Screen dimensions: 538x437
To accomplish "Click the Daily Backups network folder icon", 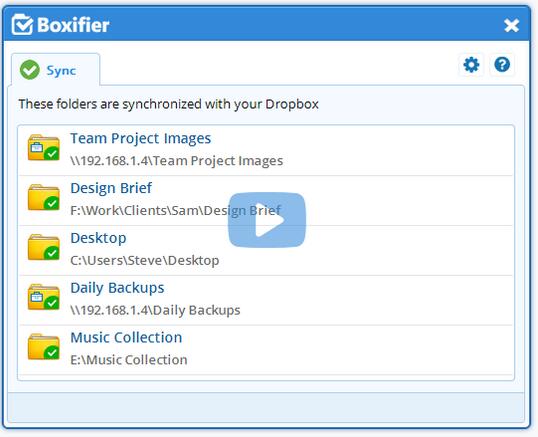I will (x=44, y=297).
